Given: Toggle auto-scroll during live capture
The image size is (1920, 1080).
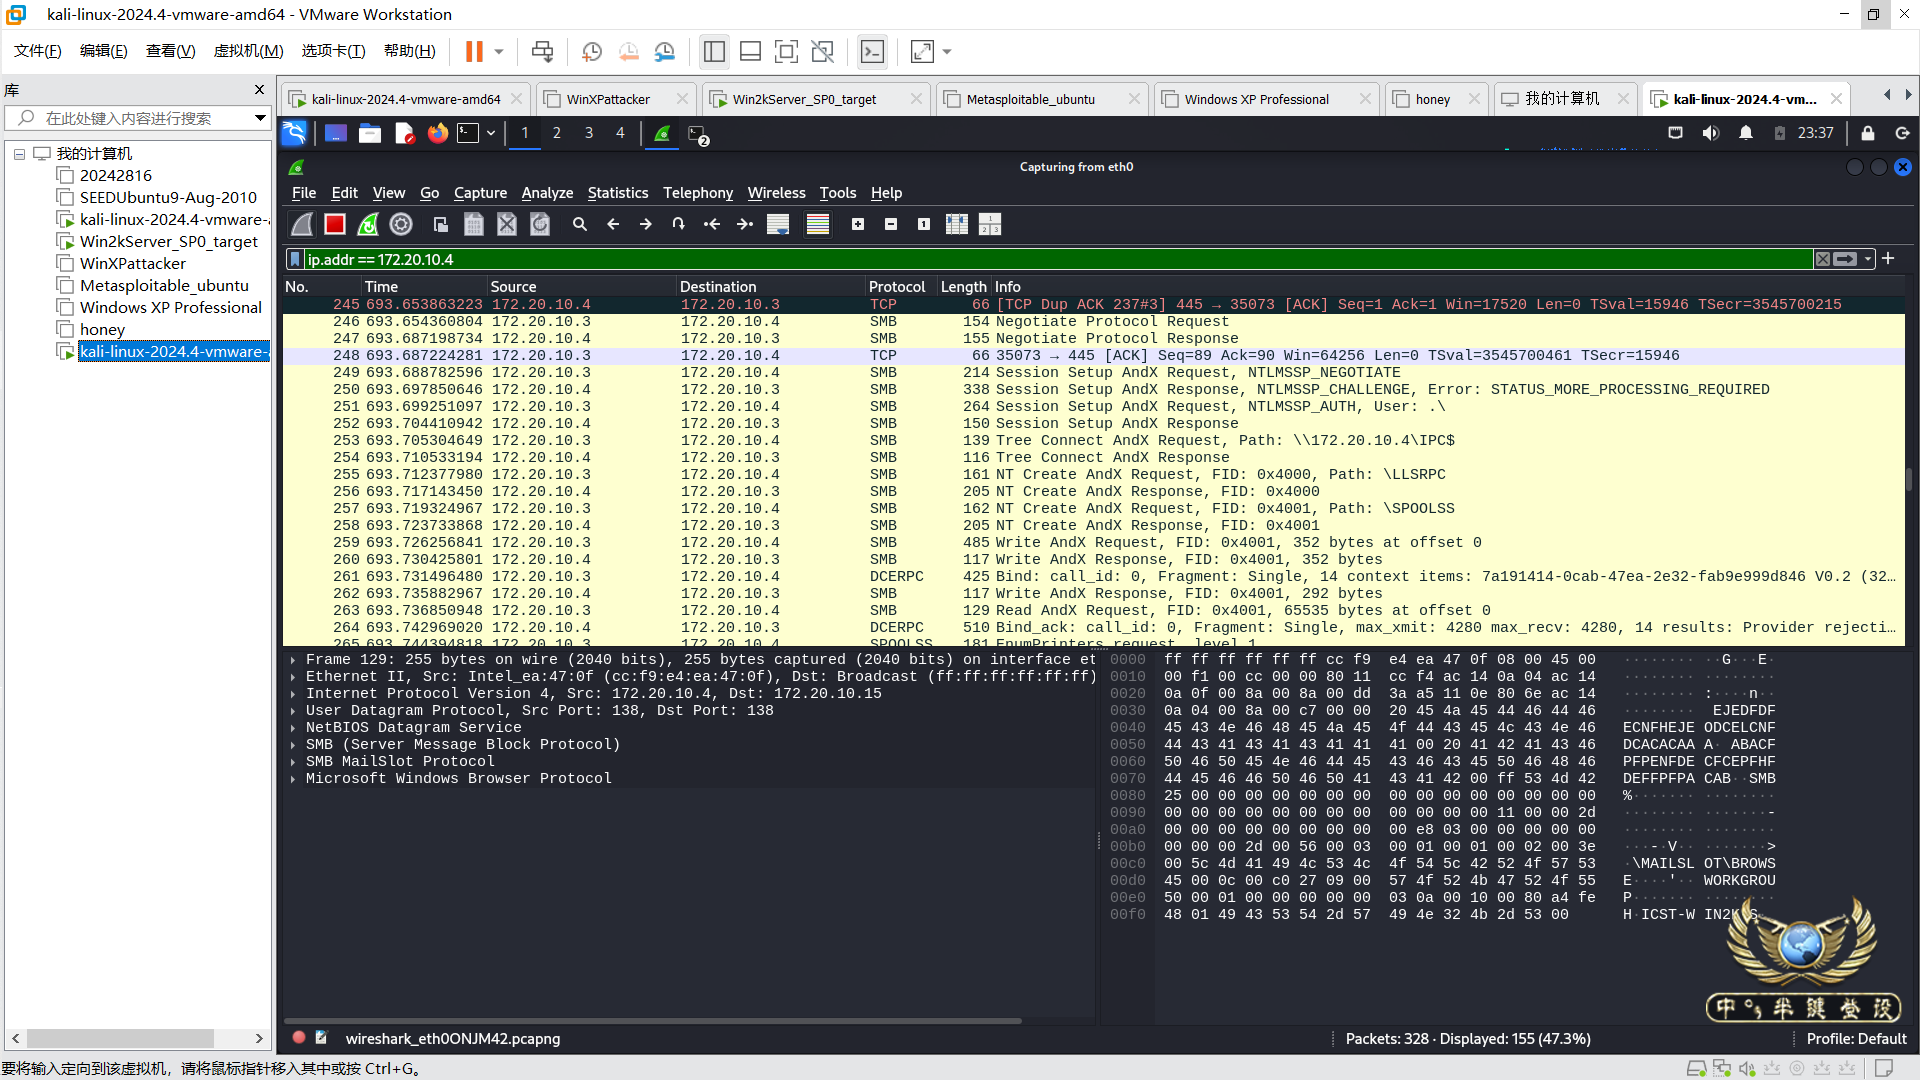Looking at the screenshot, I should 778,225.
